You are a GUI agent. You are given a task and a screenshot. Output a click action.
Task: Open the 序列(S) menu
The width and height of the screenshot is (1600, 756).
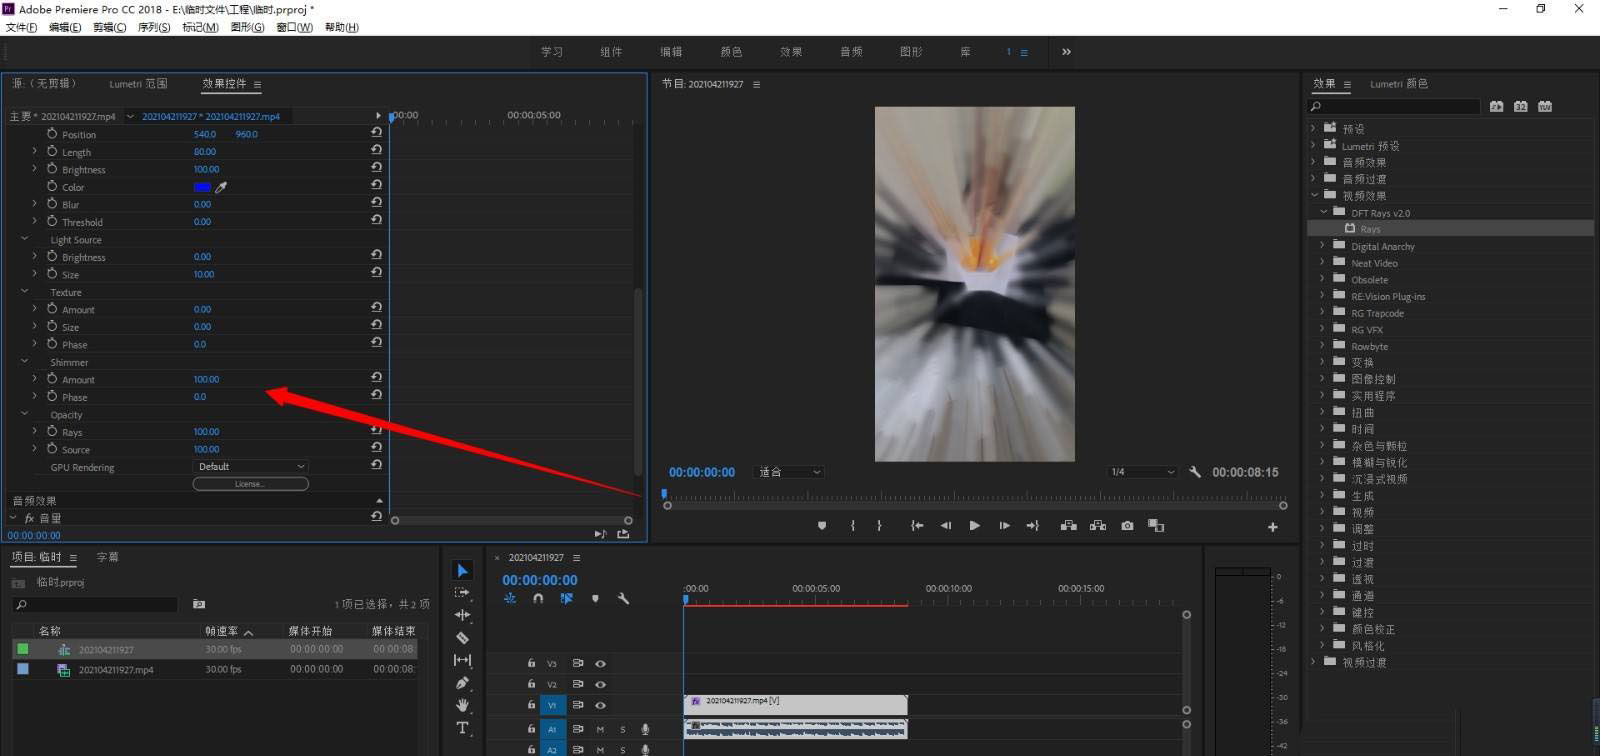tap(154, 27)
